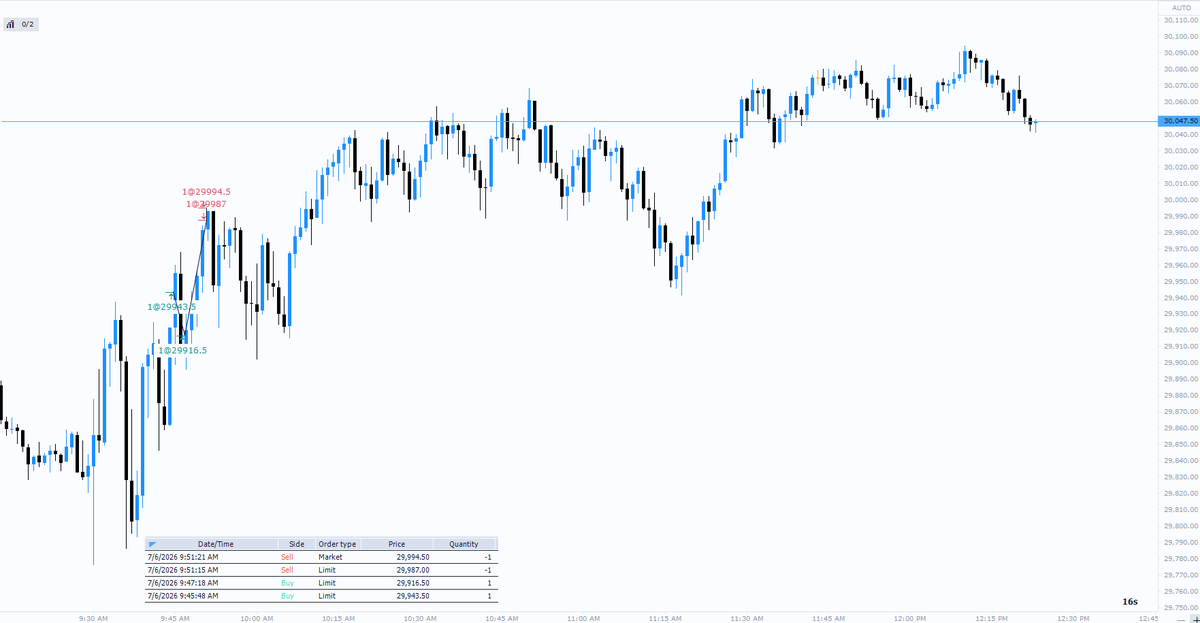
Task: Select the 9:51:15 AM order row
Action: pos(321,569)
